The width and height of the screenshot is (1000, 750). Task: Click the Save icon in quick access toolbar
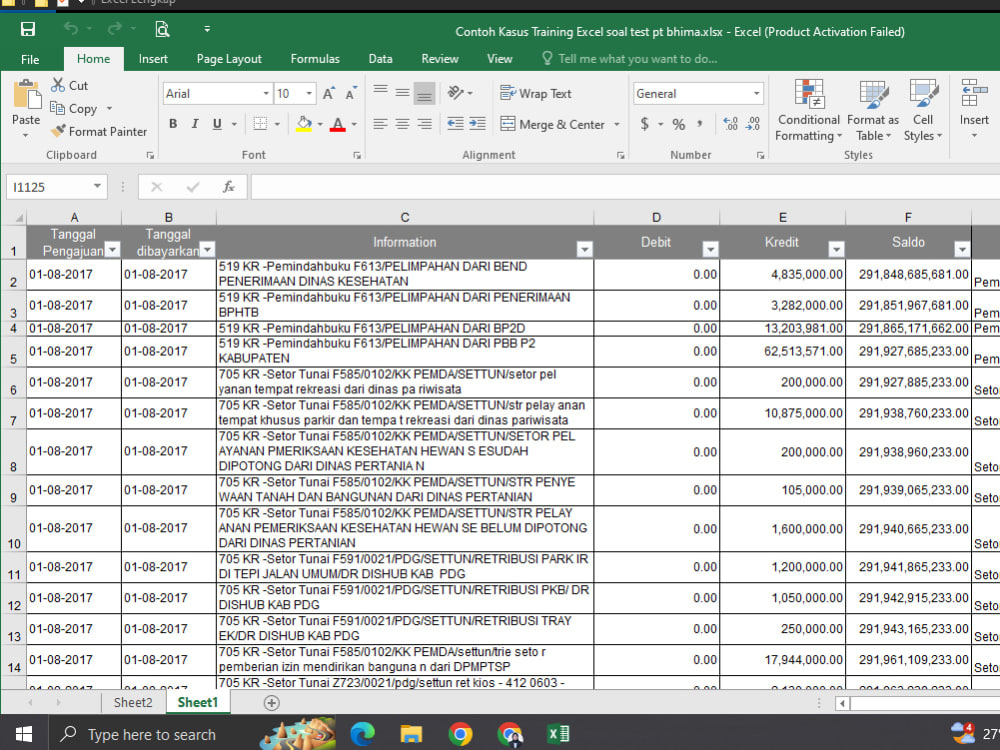coord(27,29)
